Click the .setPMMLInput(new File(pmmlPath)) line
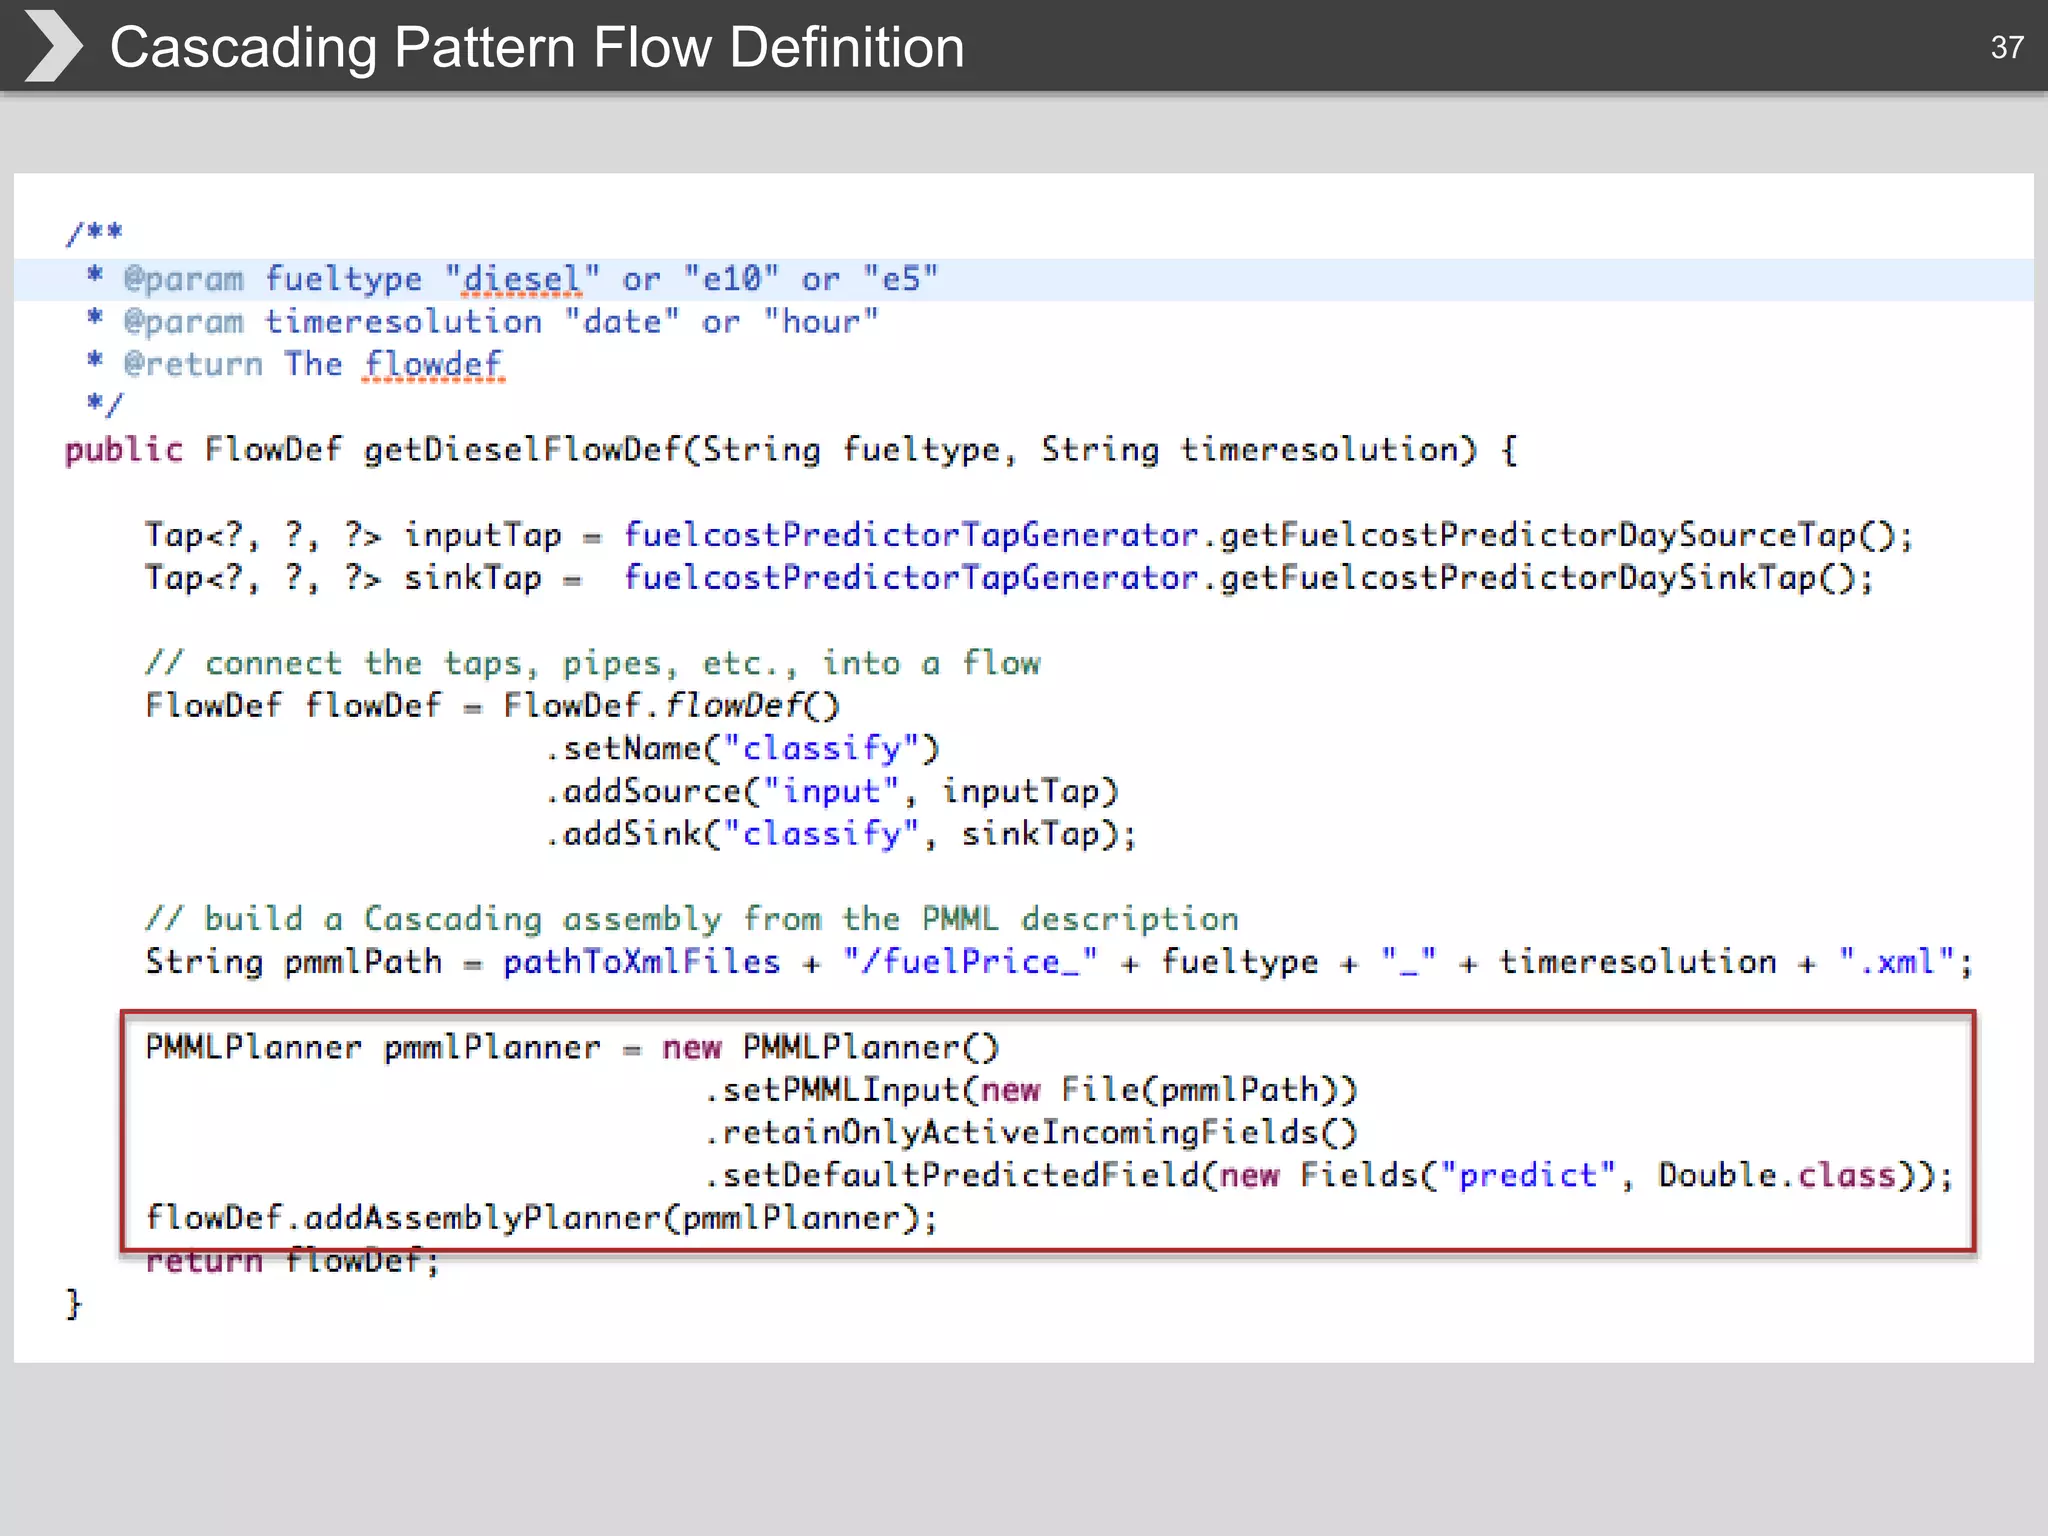The height and width of the screenshot is (1536, 2048). coord(1030,1090)
